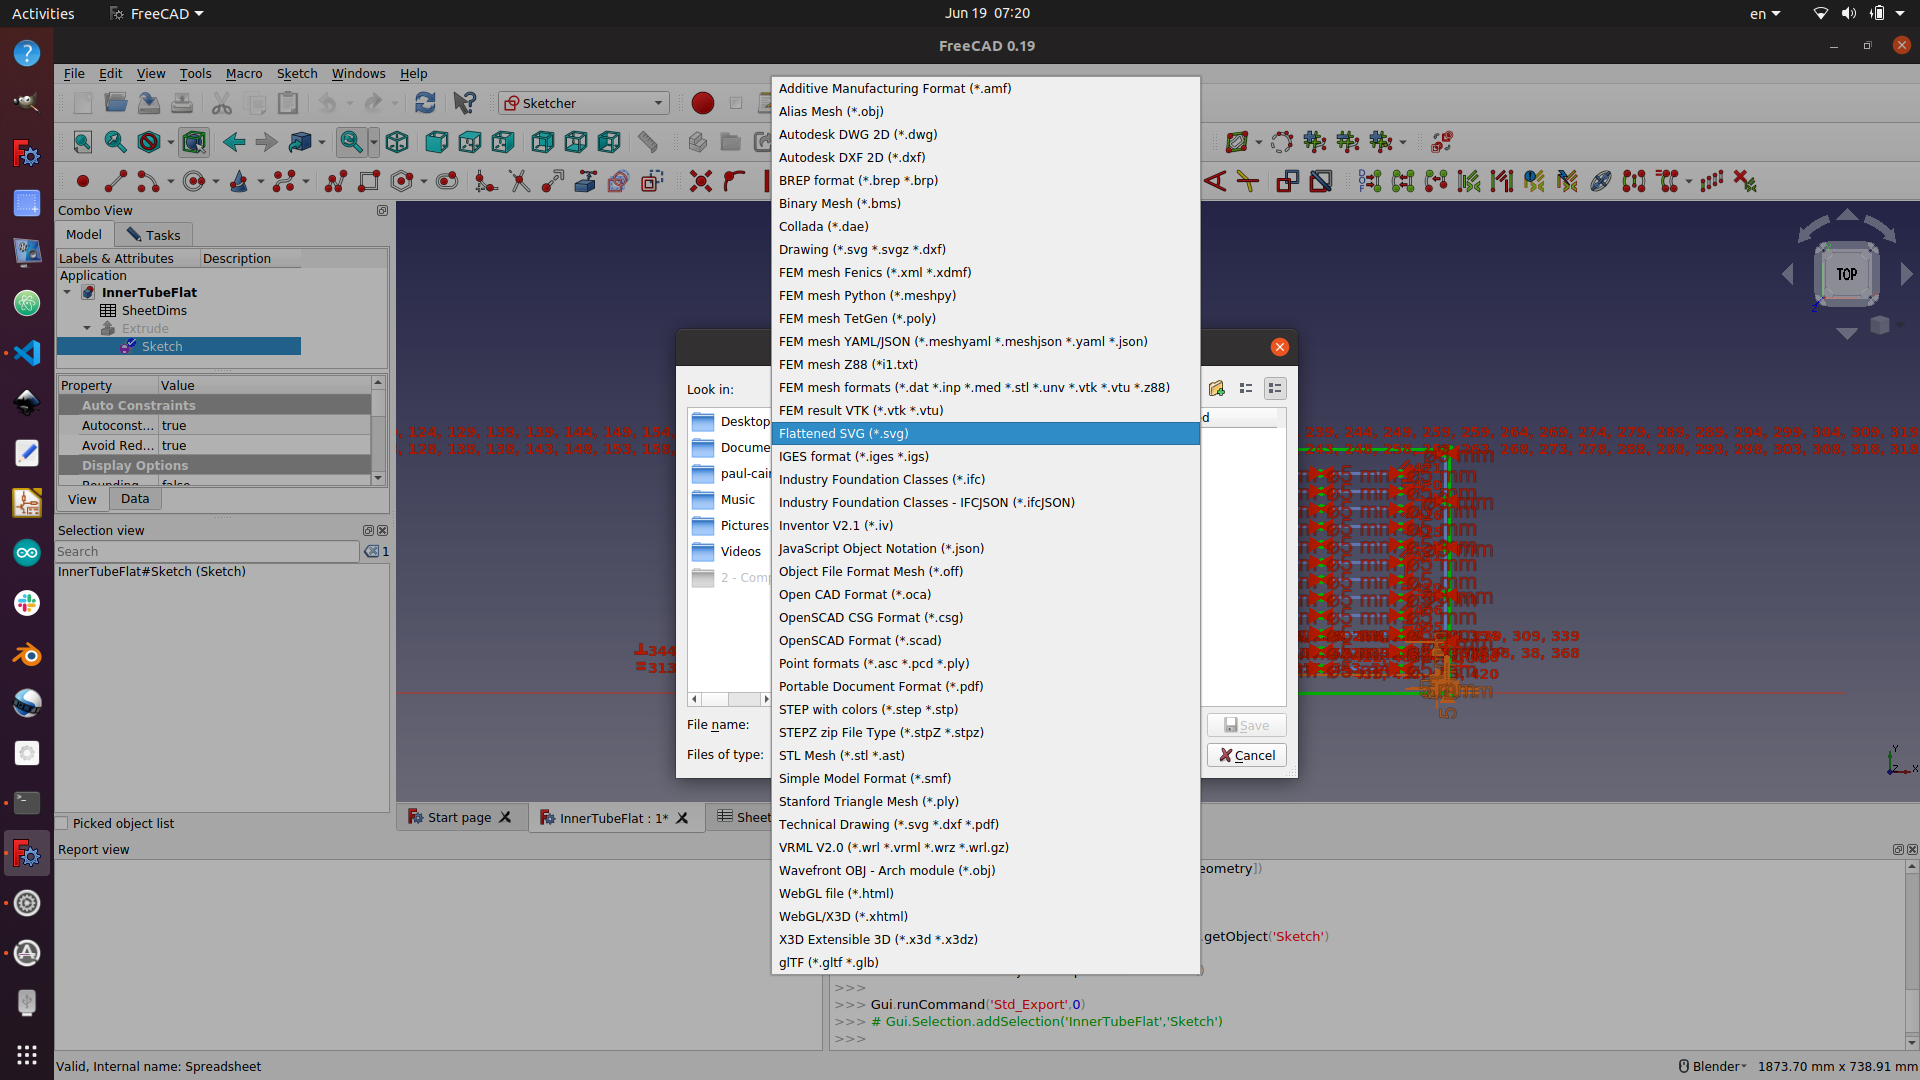Choose STL Mesh (*.stl *.ast) file type
The height and width of the screenshot is (1080, 1920).
tap(985, 756)
